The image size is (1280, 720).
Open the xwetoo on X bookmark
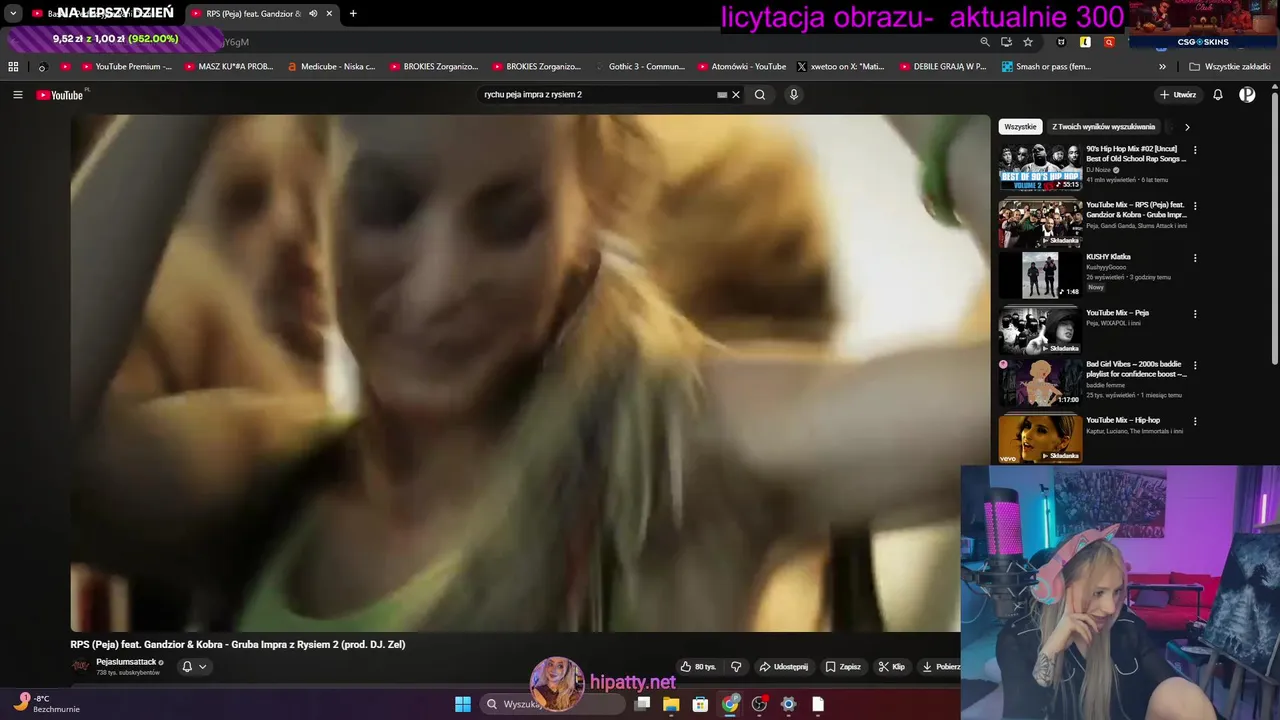tap(841, 67)
